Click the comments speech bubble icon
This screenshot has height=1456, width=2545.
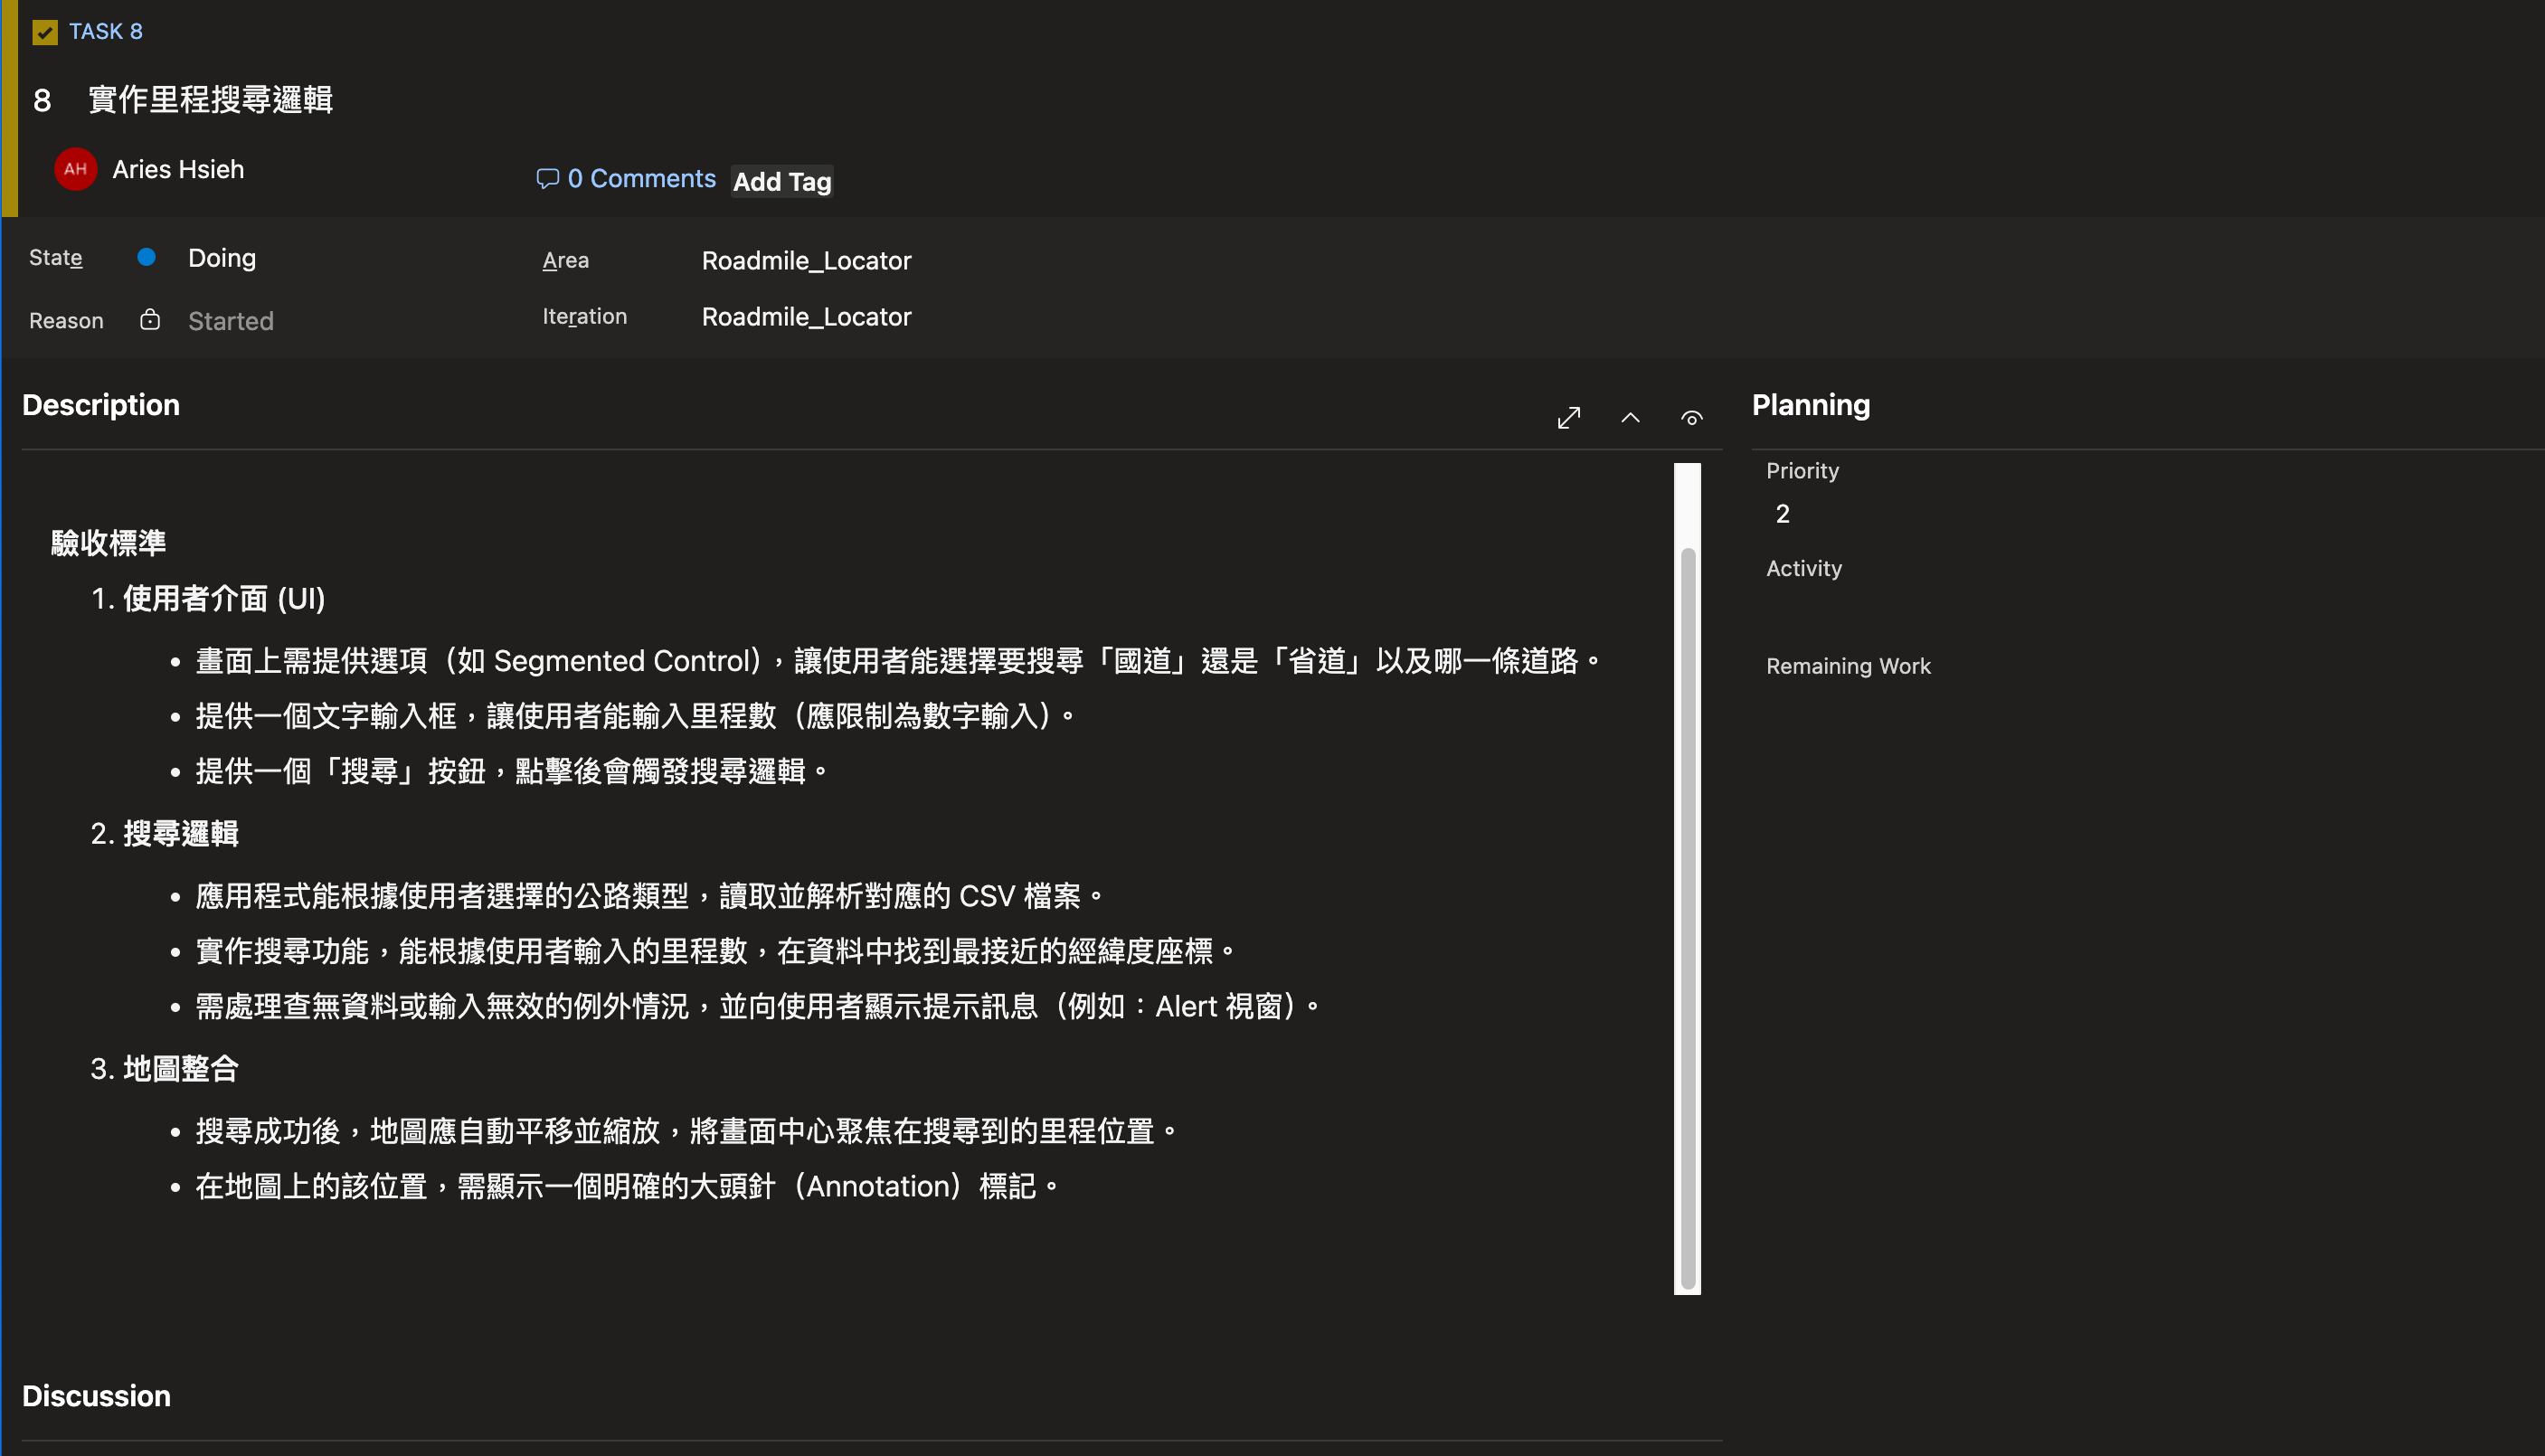coord(547,179)
